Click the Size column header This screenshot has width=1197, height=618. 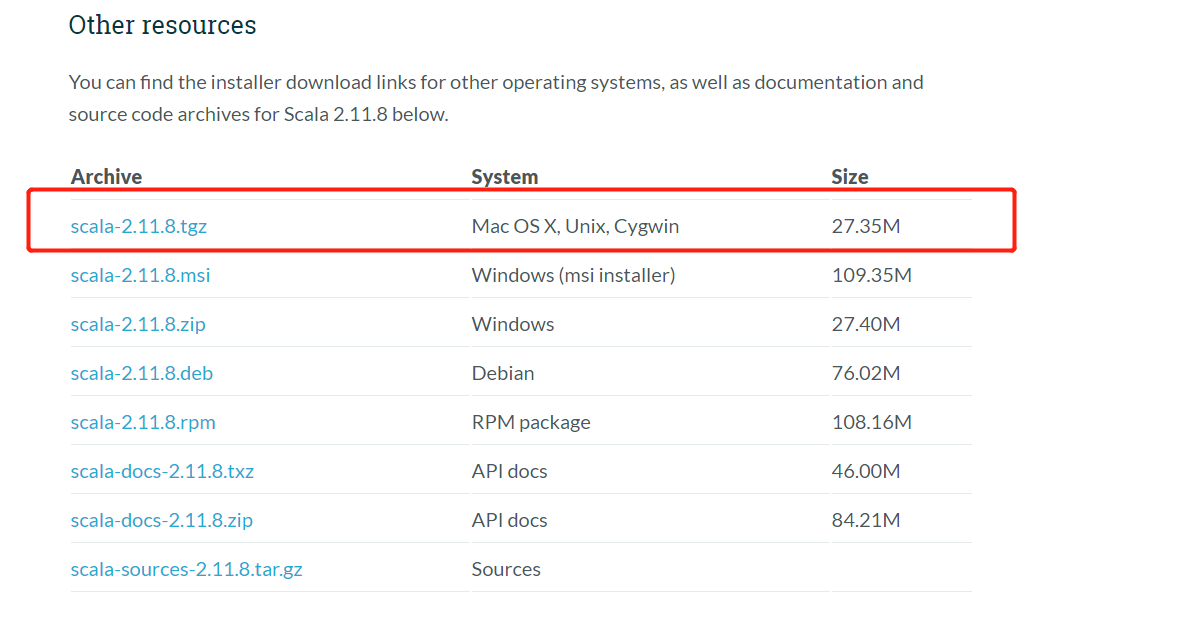849,176
